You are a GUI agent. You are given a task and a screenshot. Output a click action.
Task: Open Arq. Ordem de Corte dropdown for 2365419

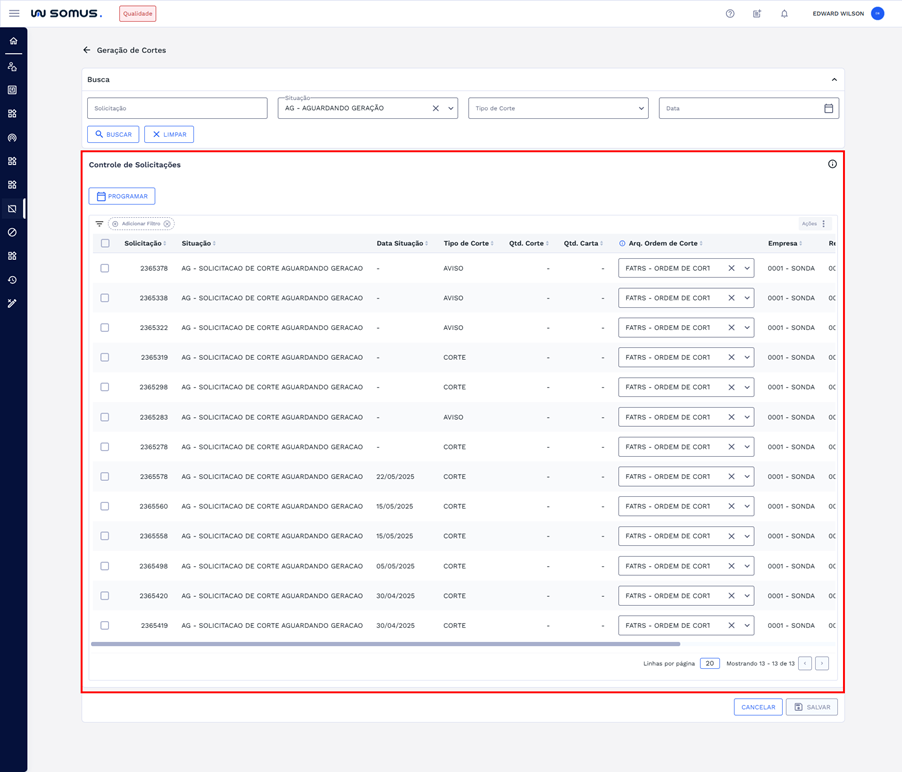click(x=747, y=626)
